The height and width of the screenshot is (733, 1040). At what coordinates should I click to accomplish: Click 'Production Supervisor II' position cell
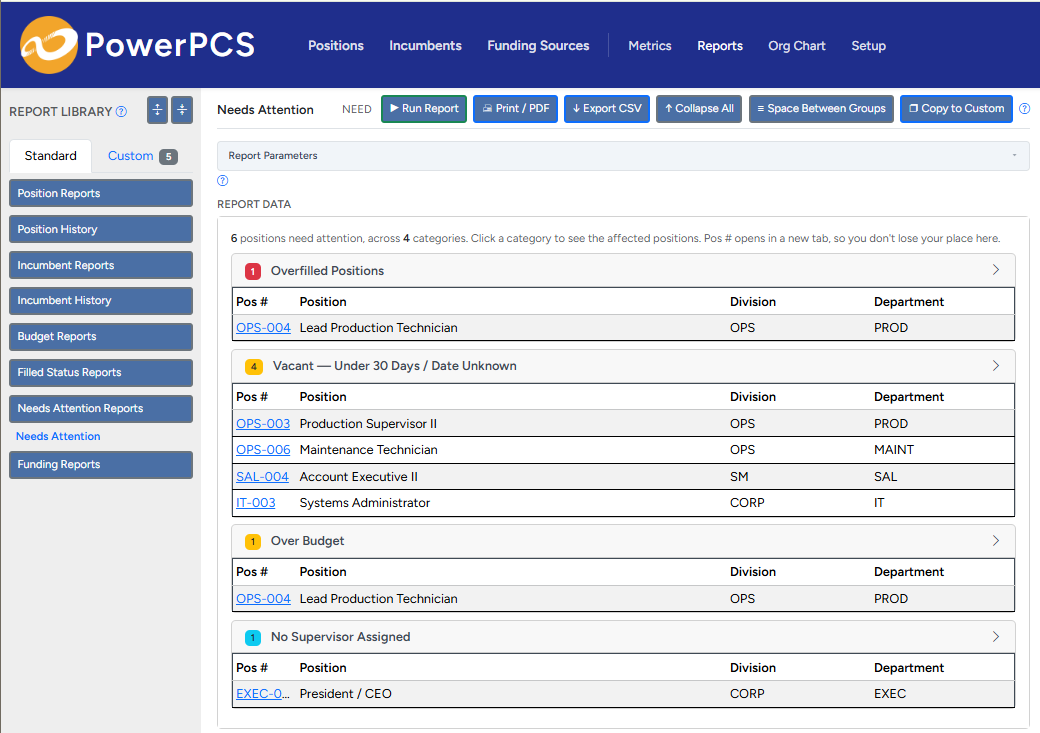click(368, 423)
